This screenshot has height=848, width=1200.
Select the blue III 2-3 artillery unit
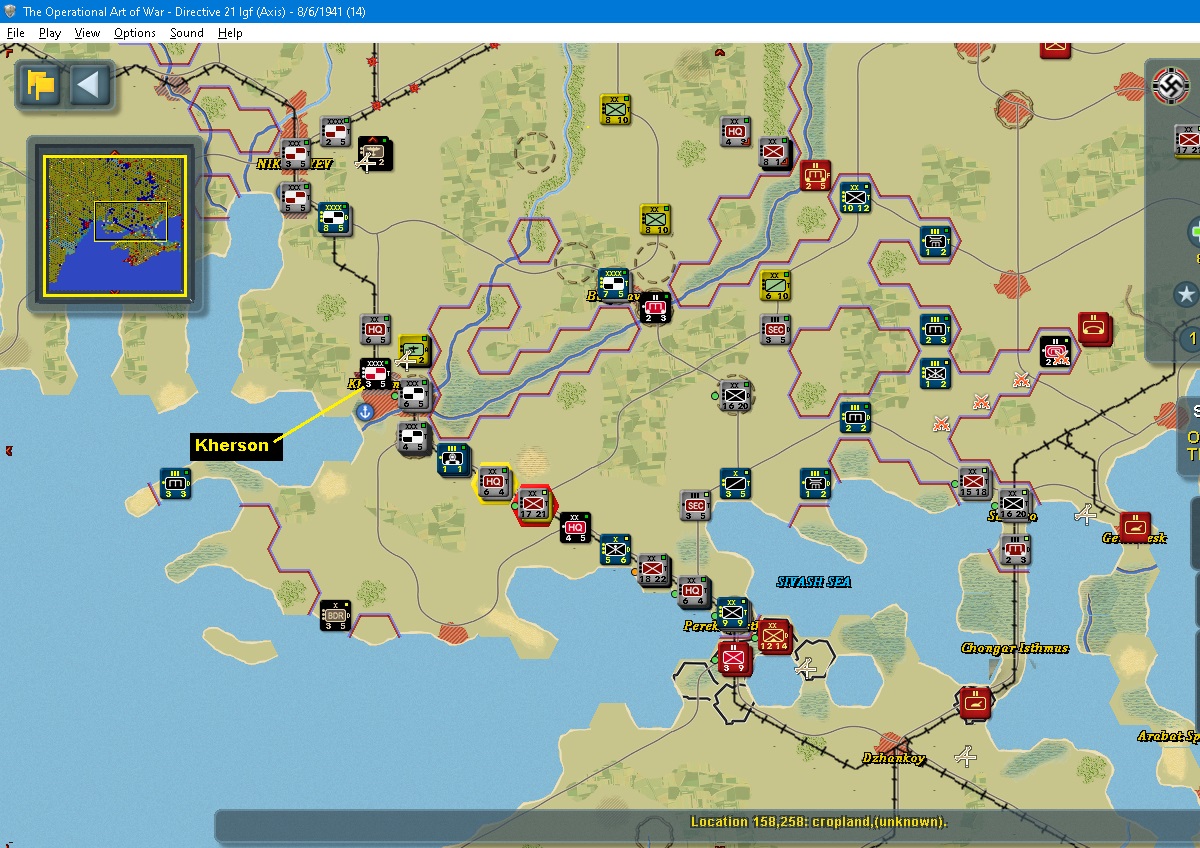click(x=935, y=330)
